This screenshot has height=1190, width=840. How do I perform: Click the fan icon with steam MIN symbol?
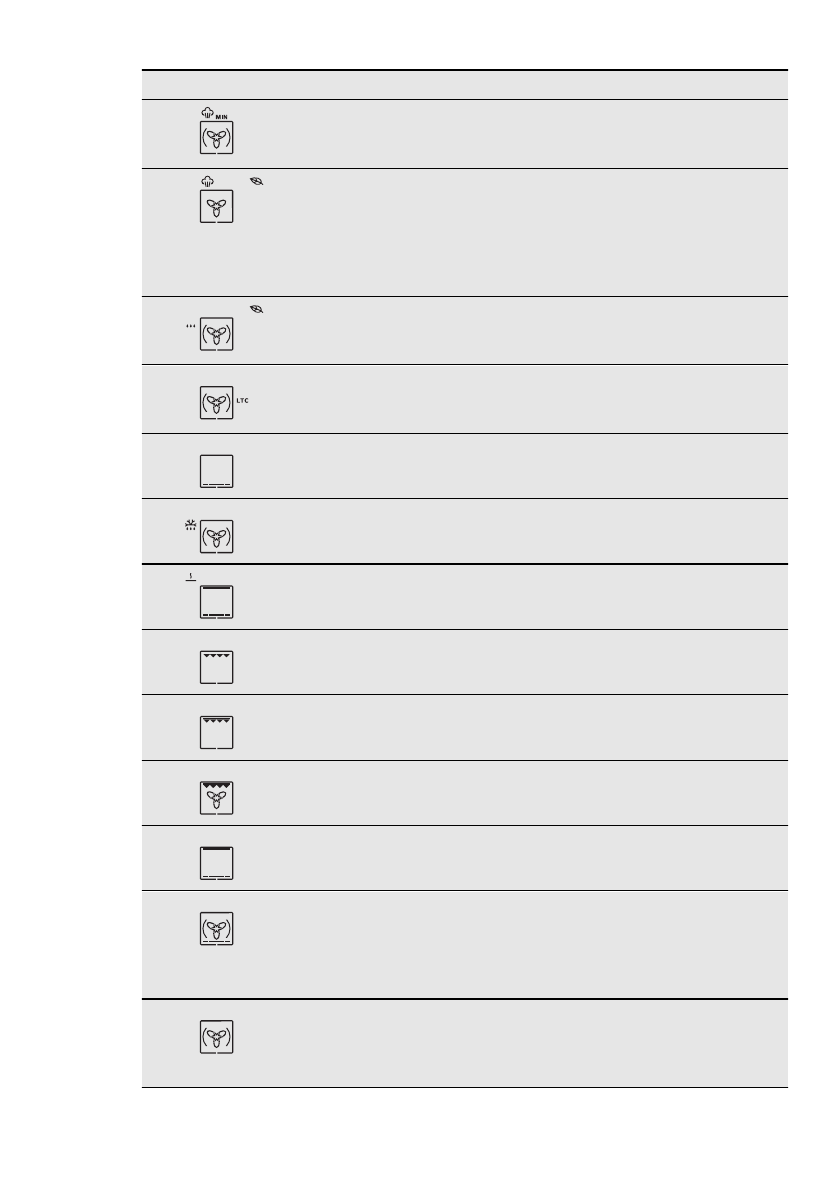(217, 138)
